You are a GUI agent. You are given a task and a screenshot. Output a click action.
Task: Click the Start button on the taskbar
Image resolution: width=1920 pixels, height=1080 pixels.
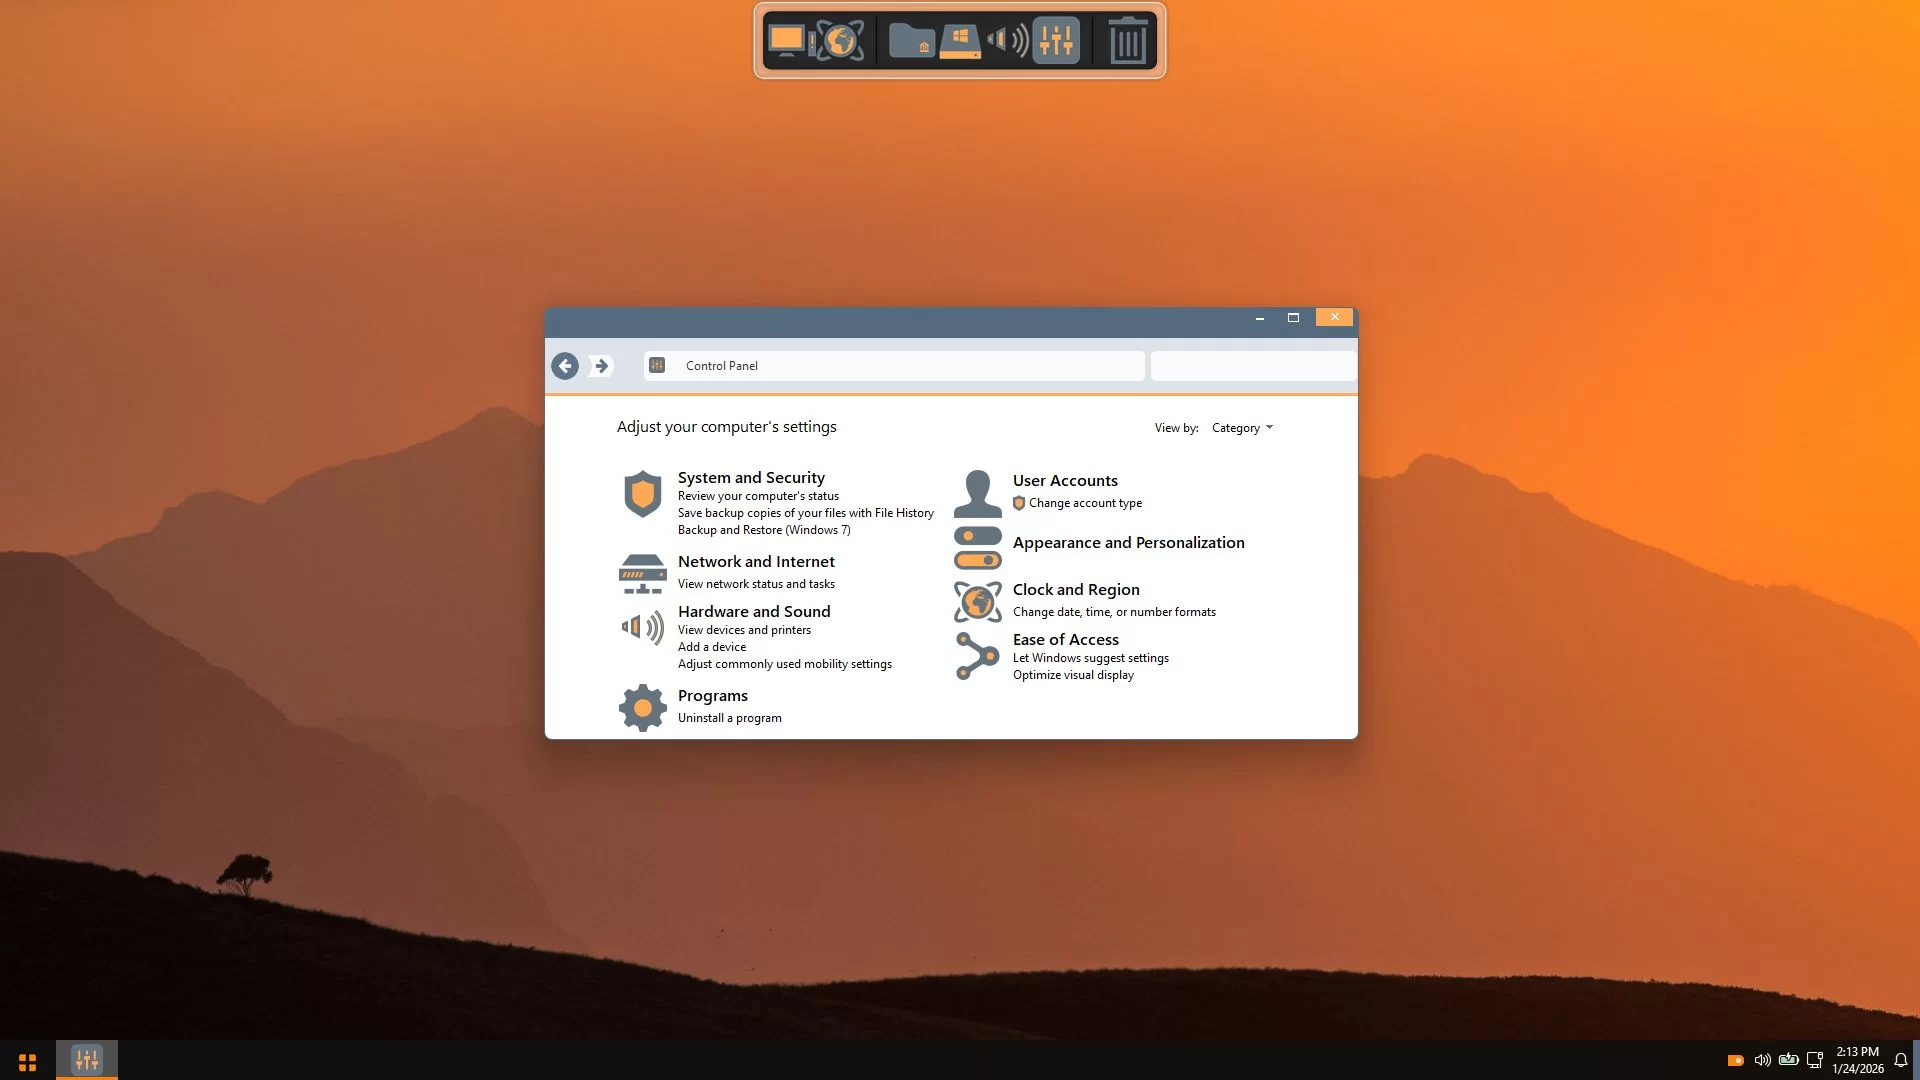tap(27, 1061)
